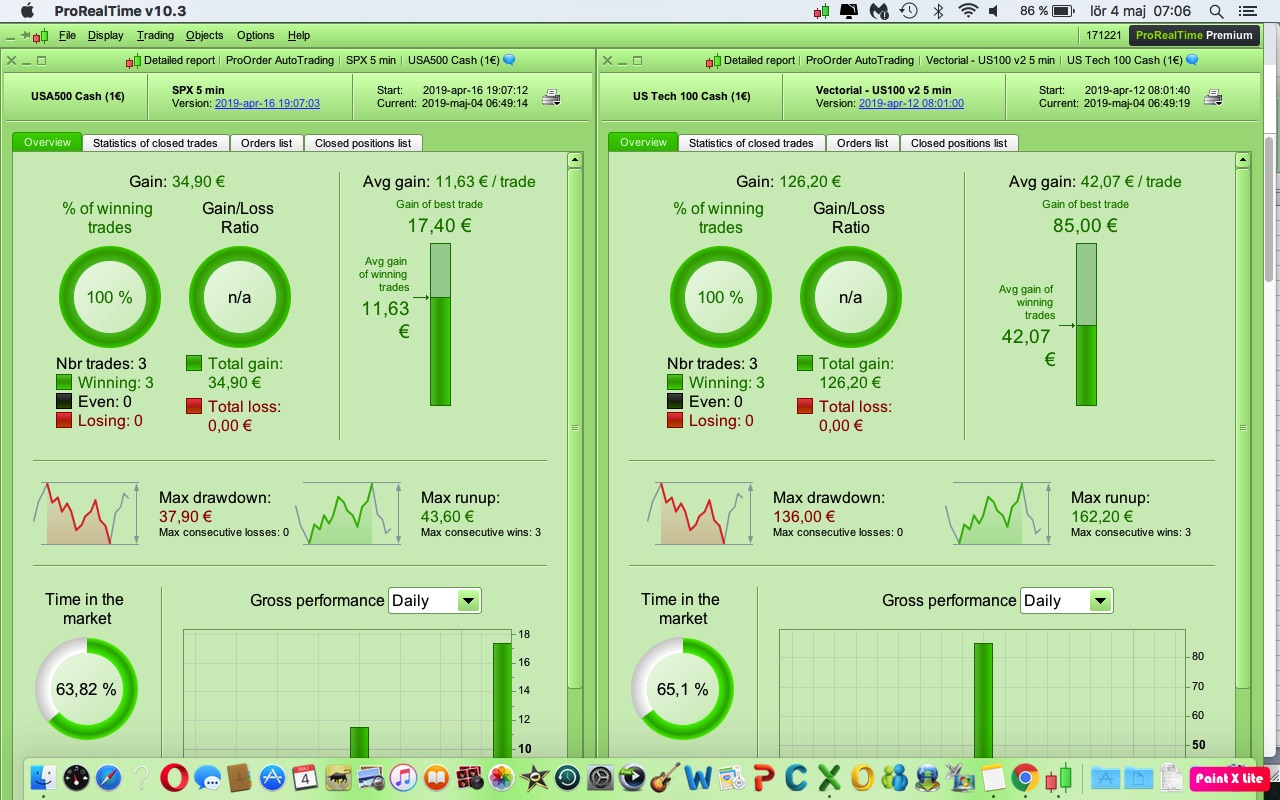Image resolution: width=1280 pixels, height=800 pixels.
Task: Open the Apple menu
Action: pos(27,11)
